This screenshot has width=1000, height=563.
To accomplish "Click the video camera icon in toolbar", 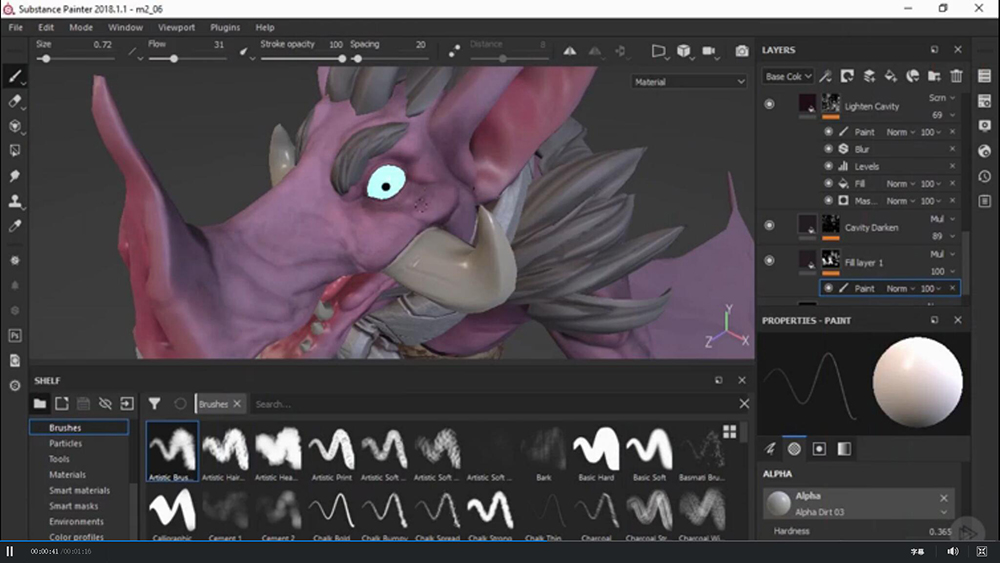I will [x=709, y=51].
